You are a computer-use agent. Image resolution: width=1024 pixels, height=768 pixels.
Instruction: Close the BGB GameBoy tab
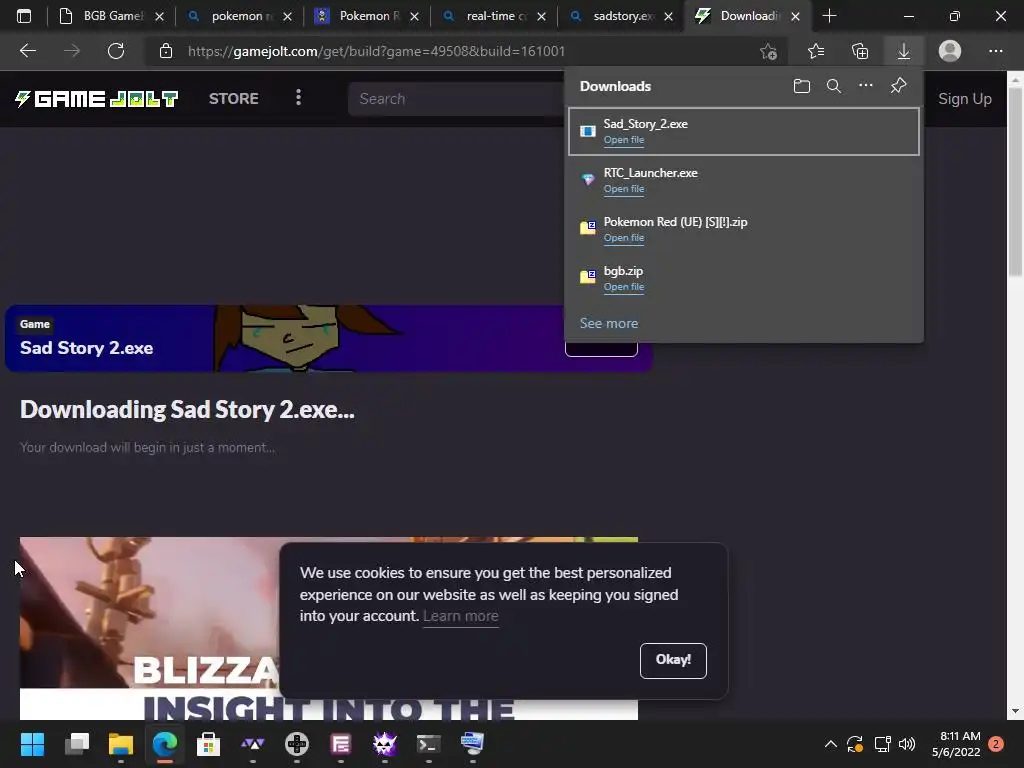(x=159, y=17)
